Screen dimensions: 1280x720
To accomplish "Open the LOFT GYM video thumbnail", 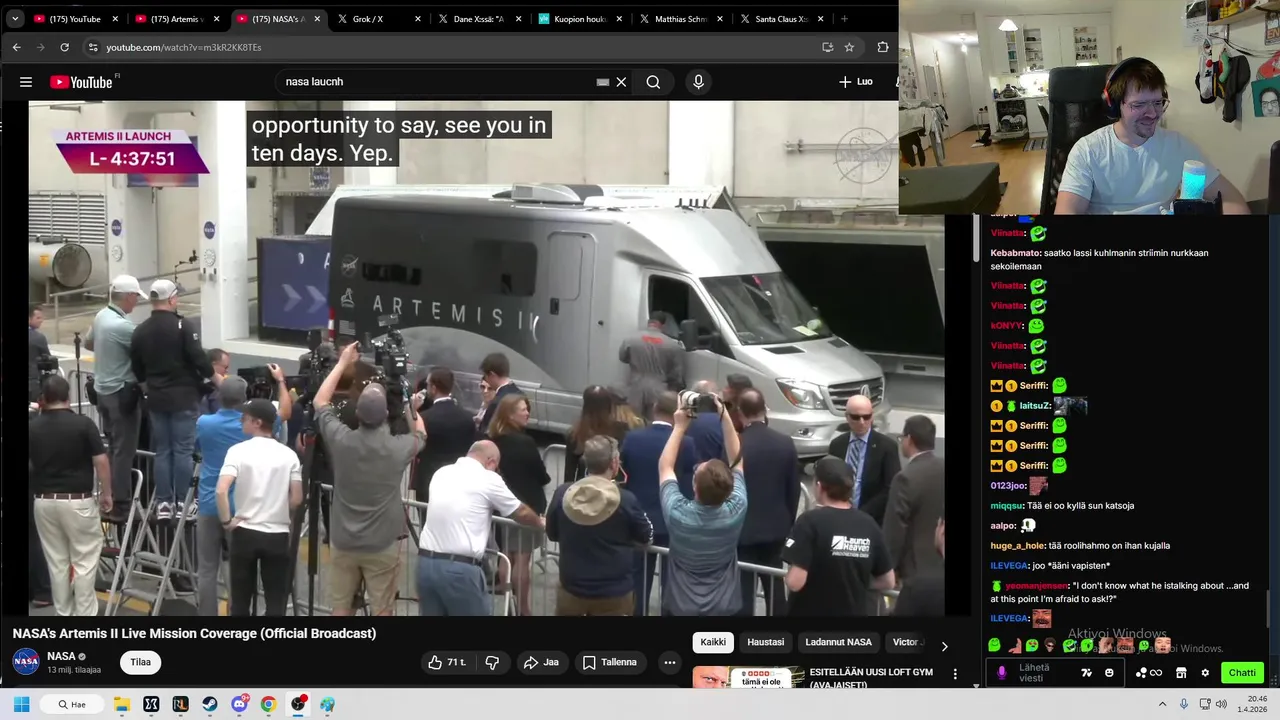I will coord(748,677).
